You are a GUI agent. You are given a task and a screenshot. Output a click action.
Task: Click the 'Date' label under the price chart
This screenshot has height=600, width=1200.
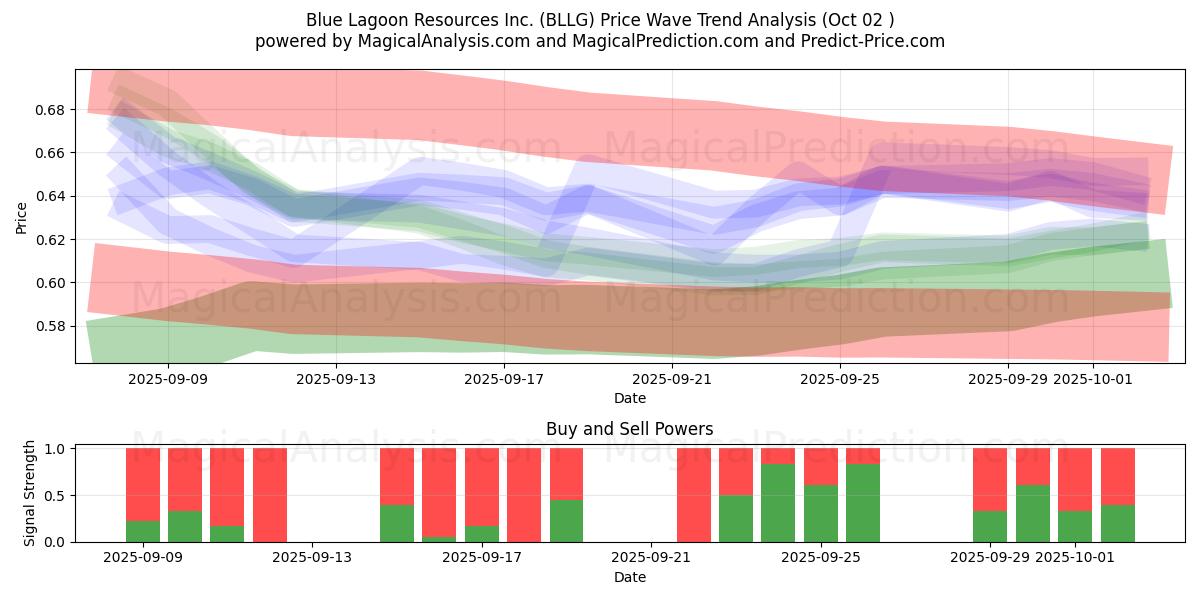pos(629,398)
